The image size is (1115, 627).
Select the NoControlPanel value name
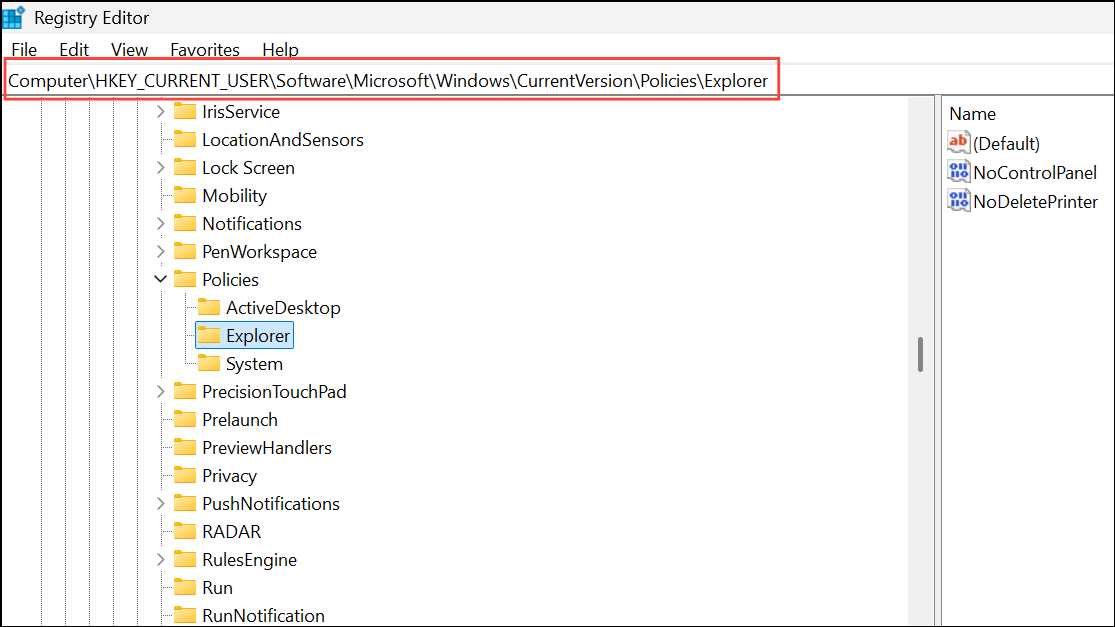pos(1035,173)
